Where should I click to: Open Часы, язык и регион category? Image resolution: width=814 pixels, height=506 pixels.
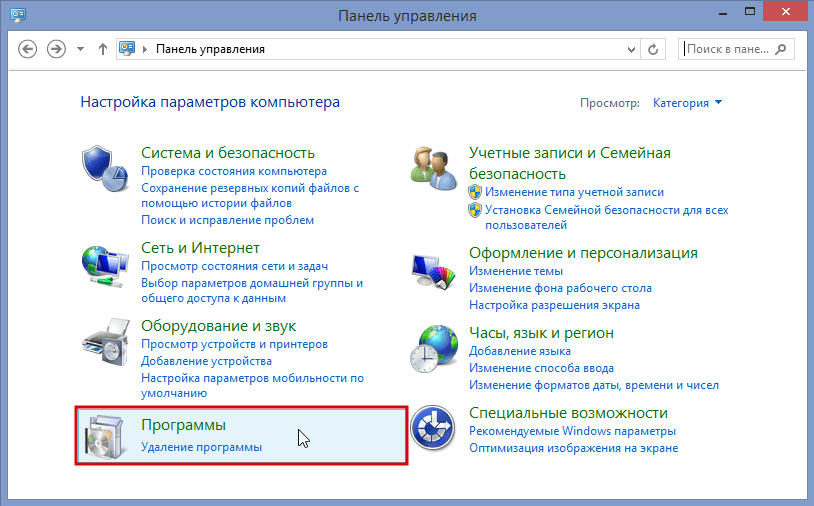coord(541,333)
